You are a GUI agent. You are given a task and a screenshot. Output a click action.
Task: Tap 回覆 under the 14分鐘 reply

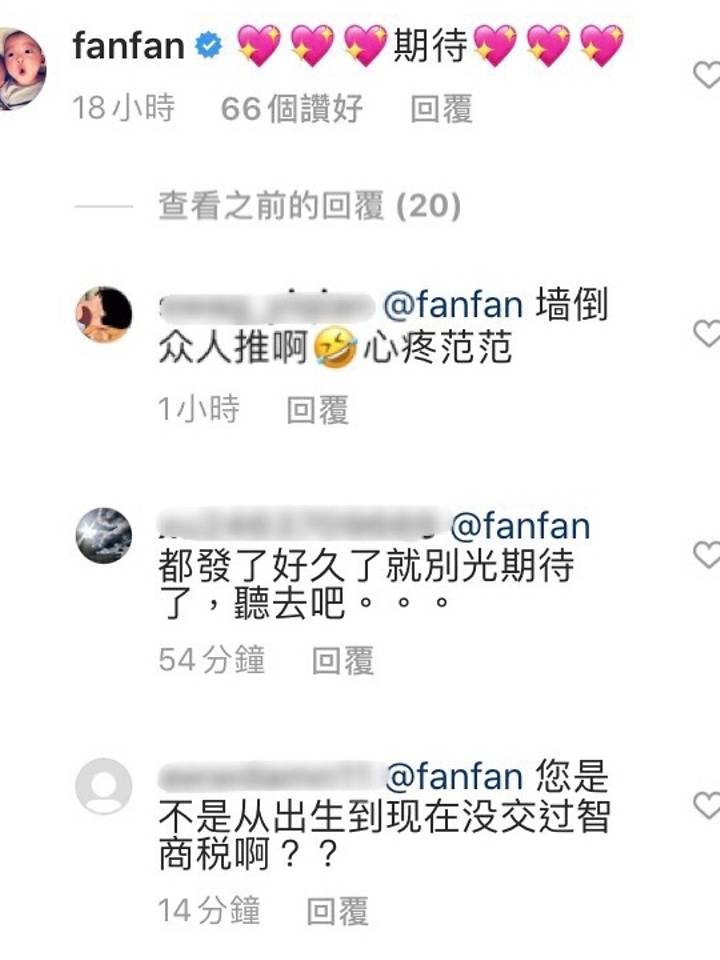click(337, 912)
